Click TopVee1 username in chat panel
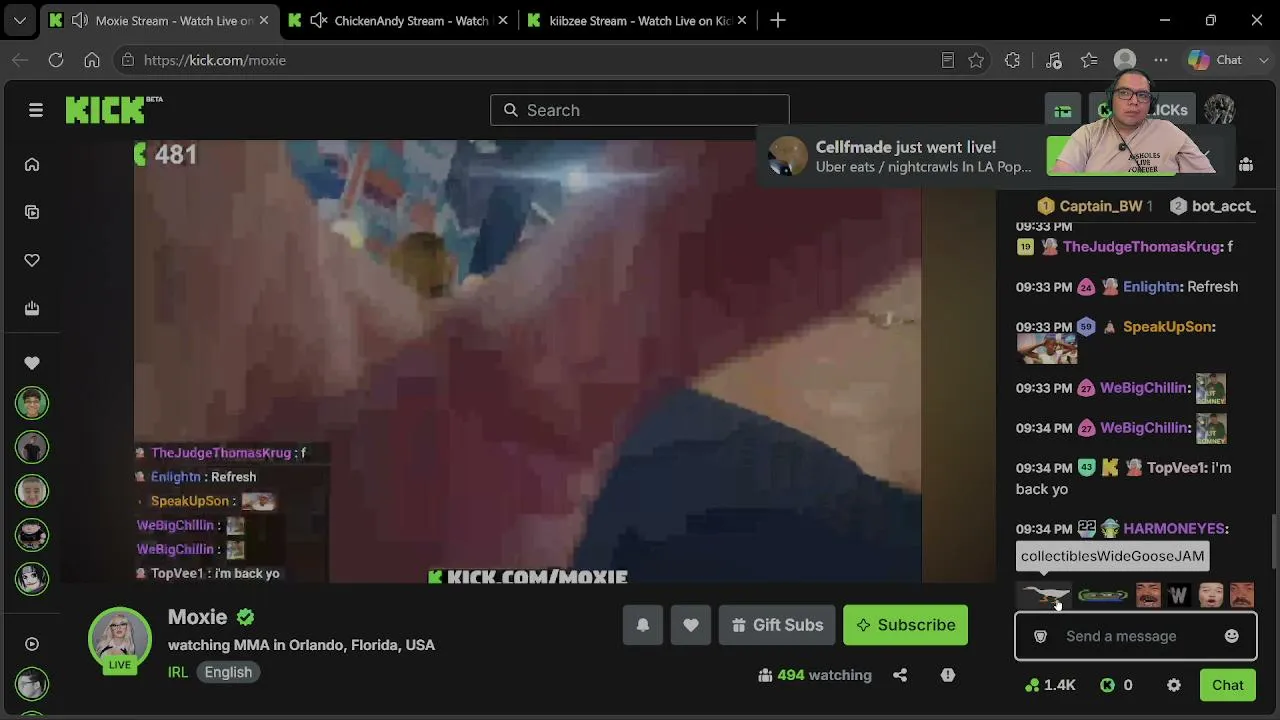Image resolution: width=1280 pixels, height=720 pixels. (1176, 467)
